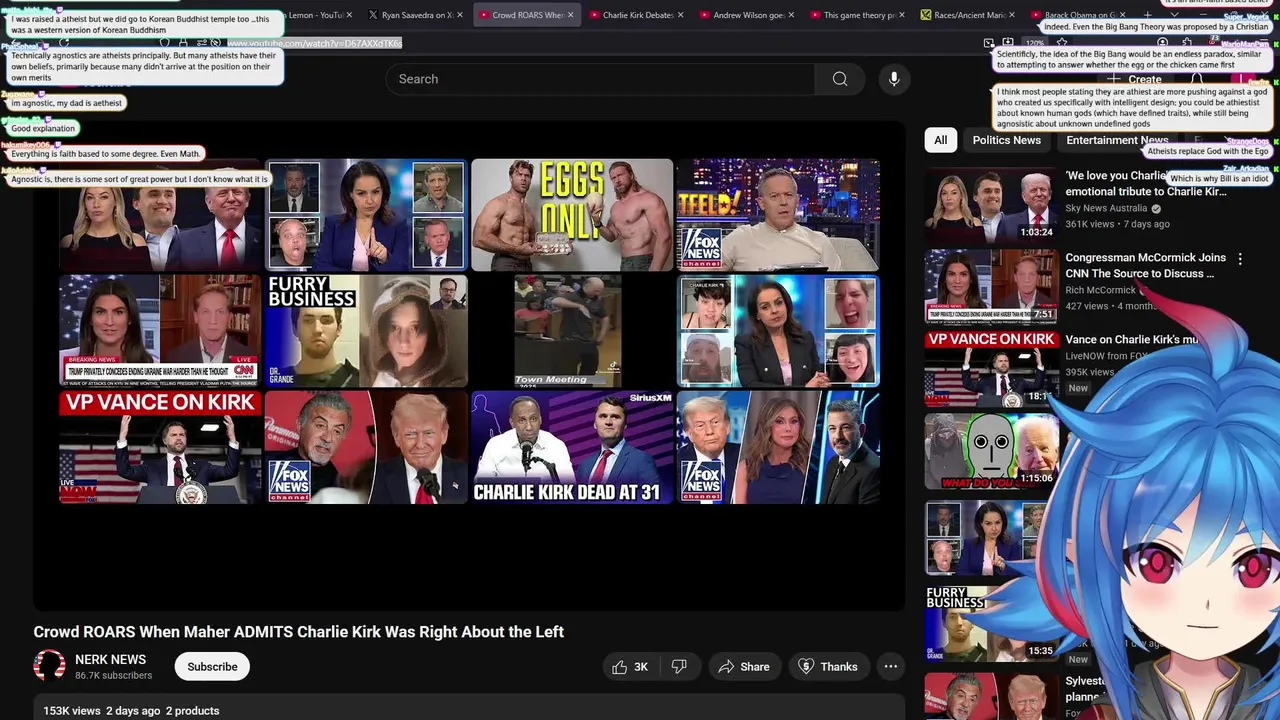The height and width of the screenshot is (720, 1280).
Task: Open the Fox News Kimmel end-screen thumbnail in bottom row
Action: click(778, 447)
